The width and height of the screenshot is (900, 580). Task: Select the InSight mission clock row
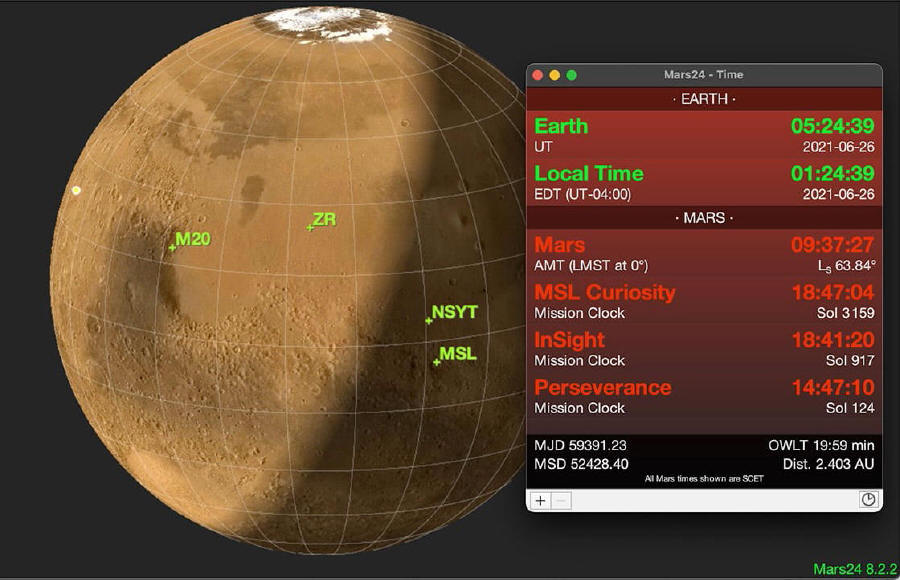(704, 349)
